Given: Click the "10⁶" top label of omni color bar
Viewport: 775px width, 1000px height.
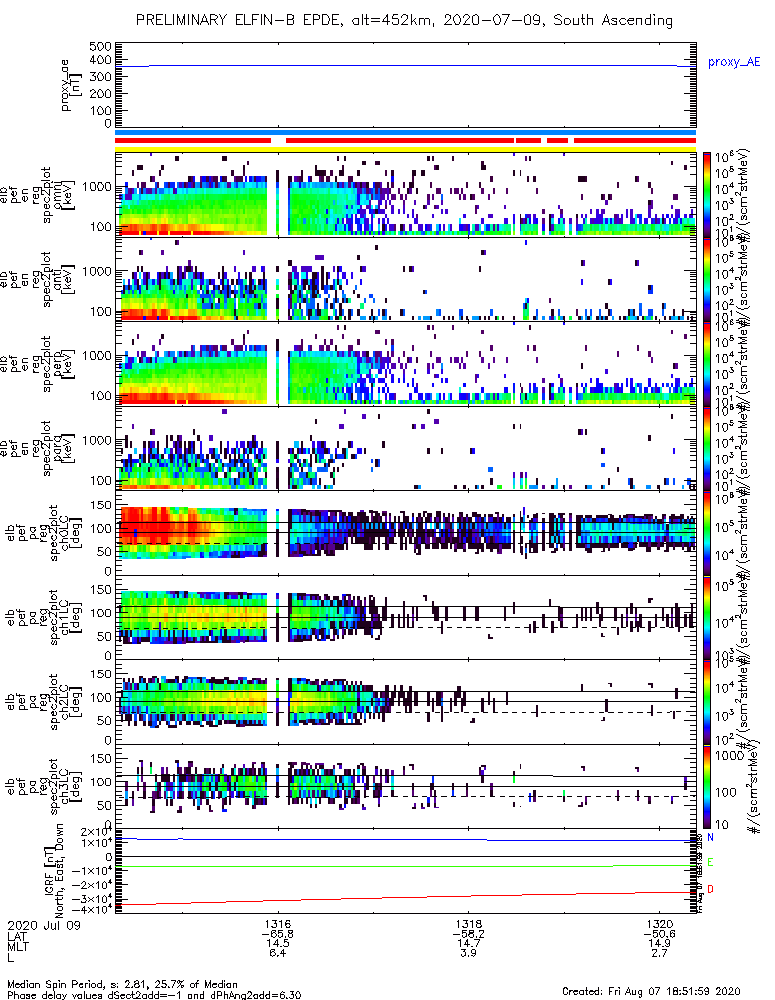Looking at the screenshot, I should tap(723, 157).
